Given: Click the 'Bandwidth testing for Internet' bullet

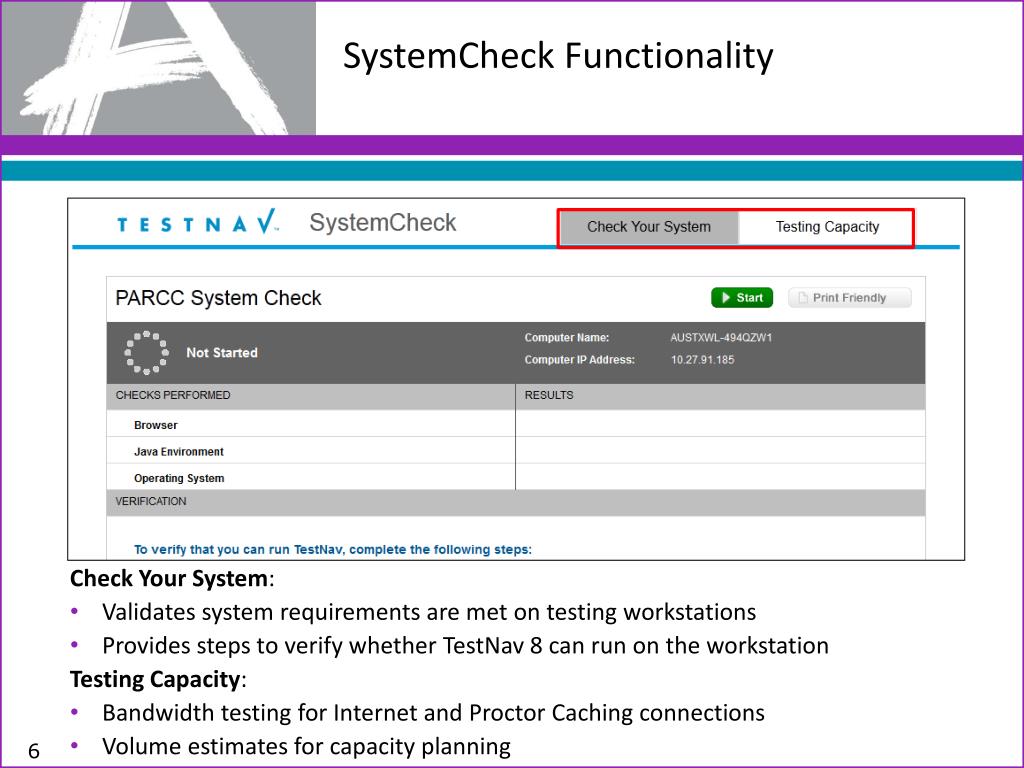Looking at the screenshot, I should coord(433,713).
